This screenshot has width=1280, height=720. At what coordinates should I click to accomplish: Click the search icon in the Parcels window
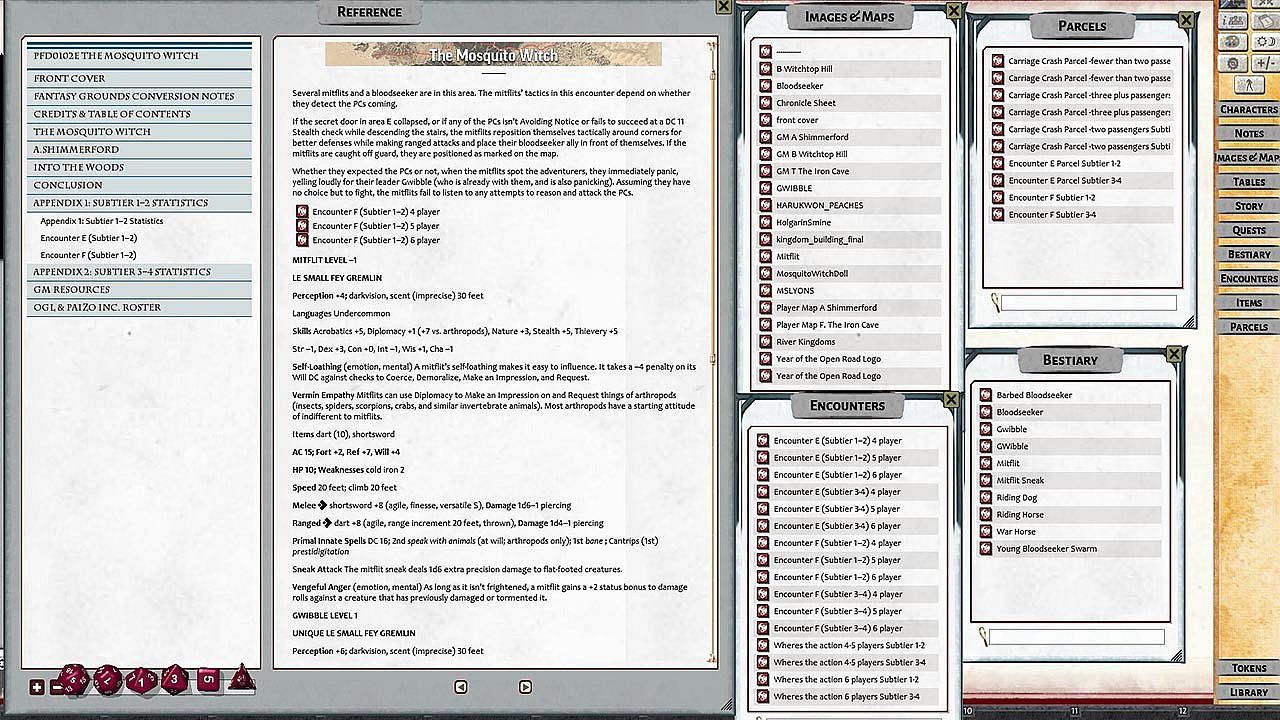tap(996, 302)
